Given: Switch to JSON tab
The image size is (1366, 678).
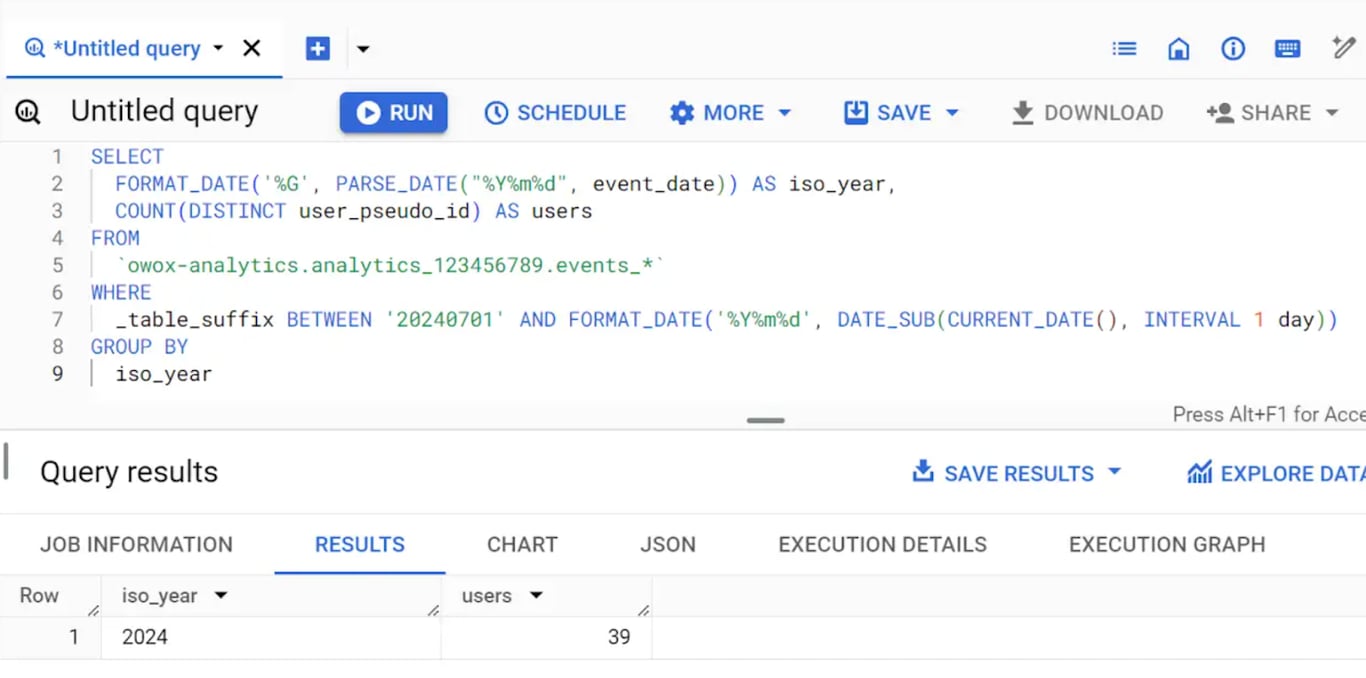Looking at the screenshot, I should (x=668, y=545).
